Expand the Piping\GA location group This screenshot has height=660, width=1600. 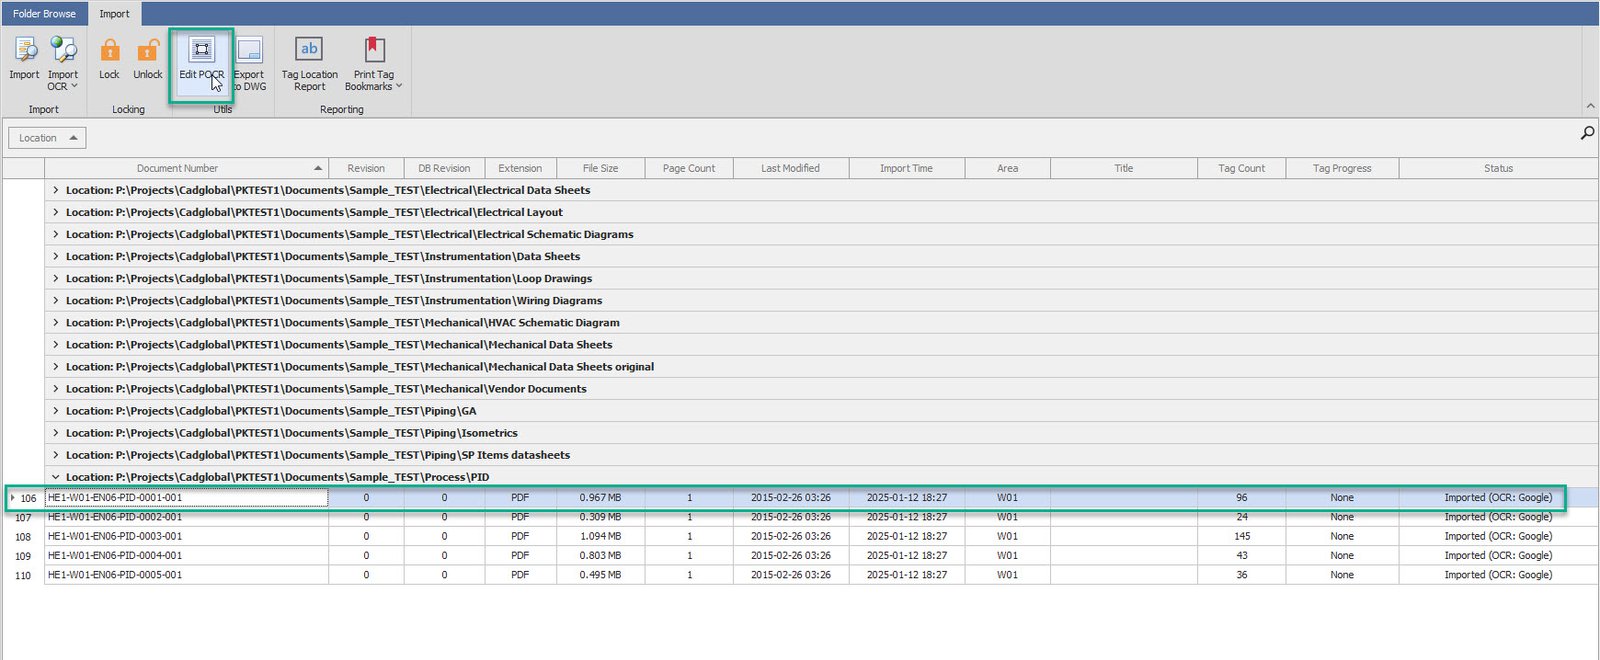(x=55, y=411)
